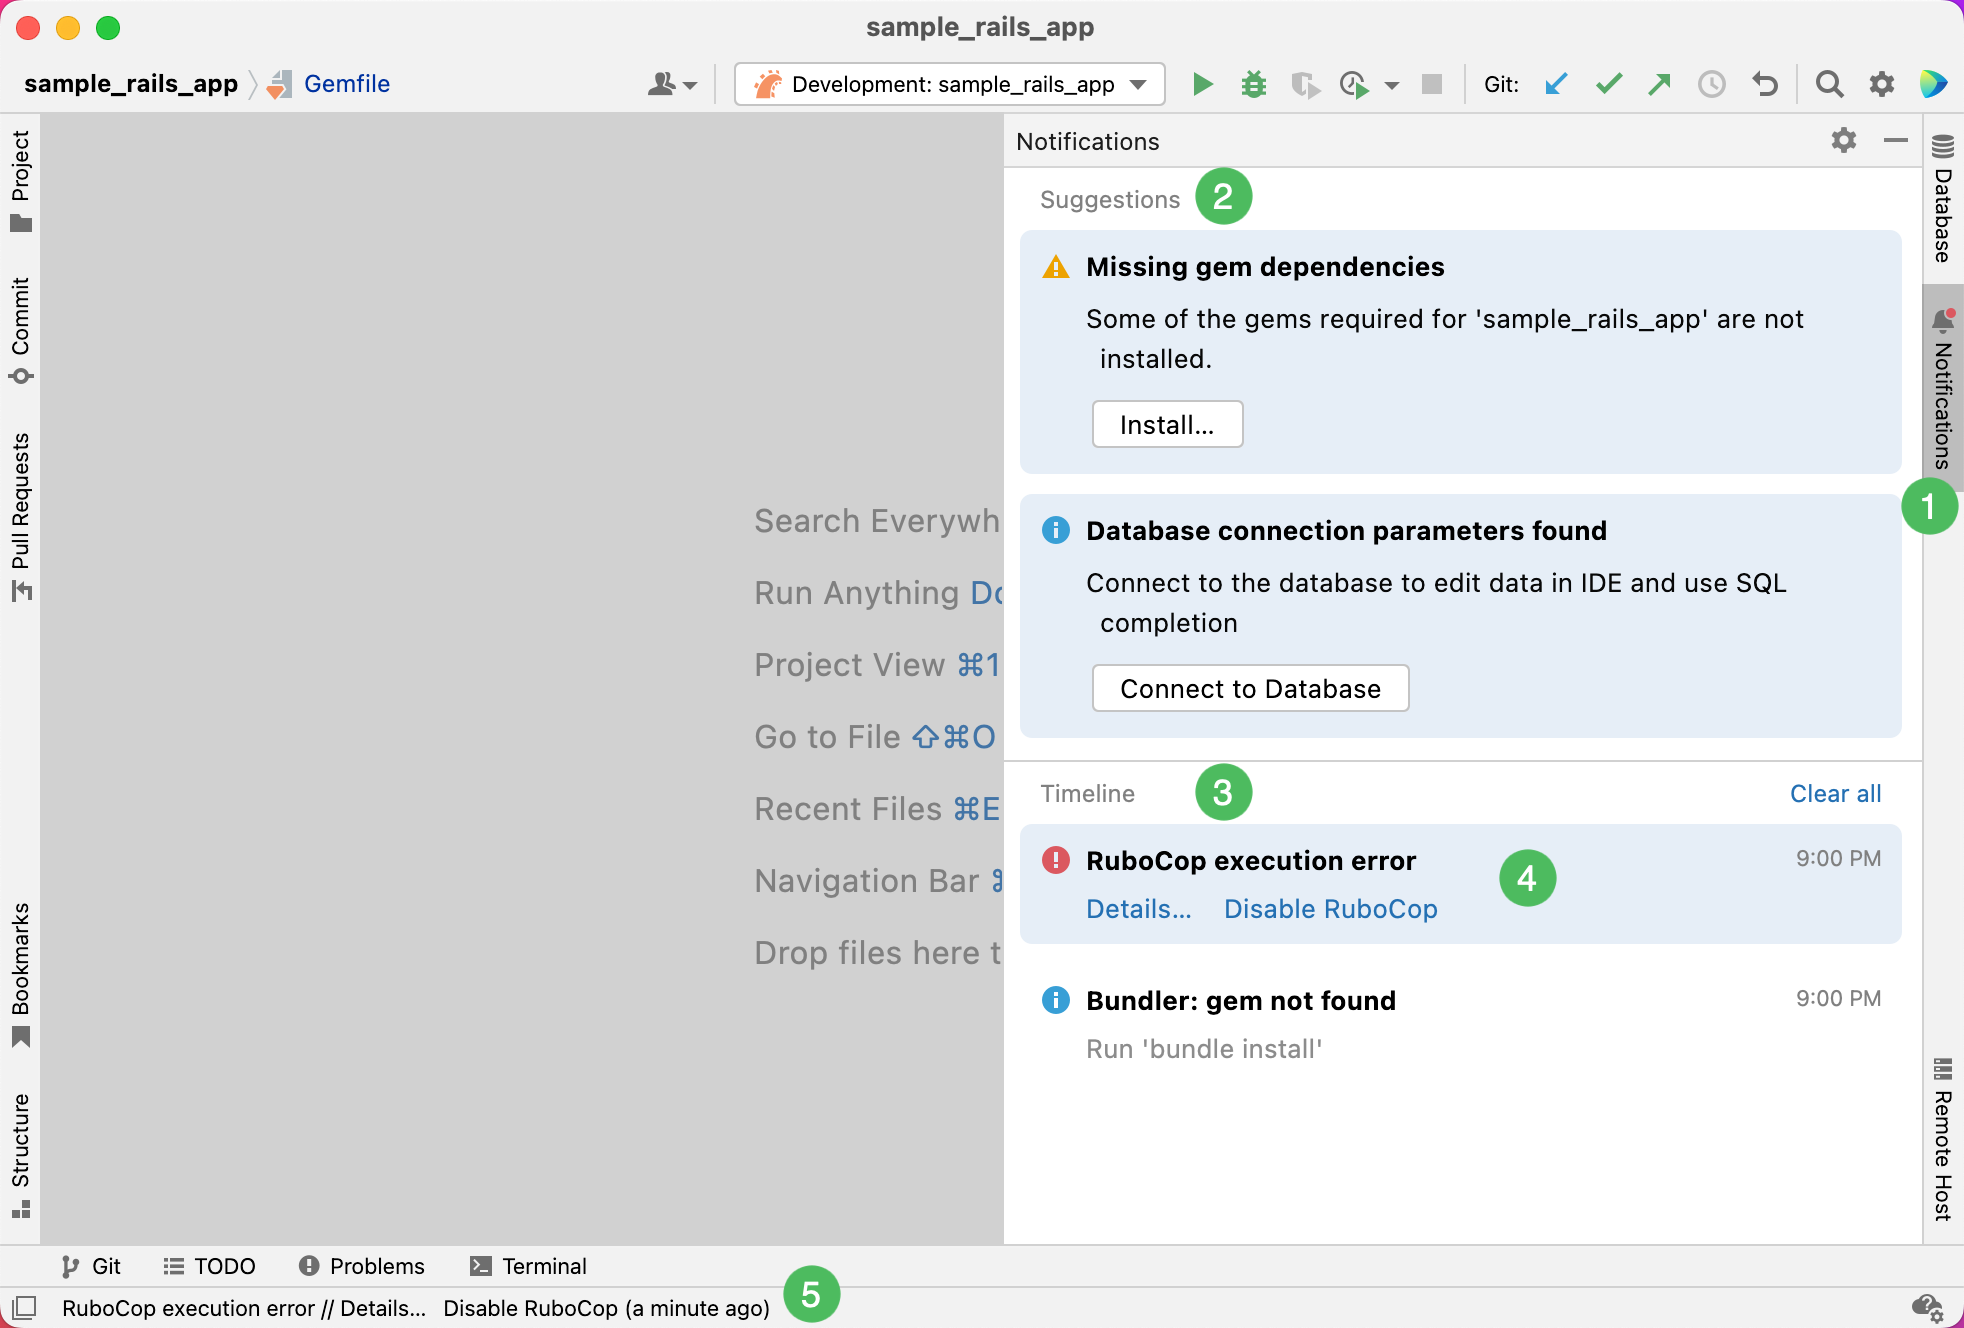The image size is (1964, 1328).
Task: Switch to the Problems tab
Action: pyautogui.click(x=362, y=1265)
